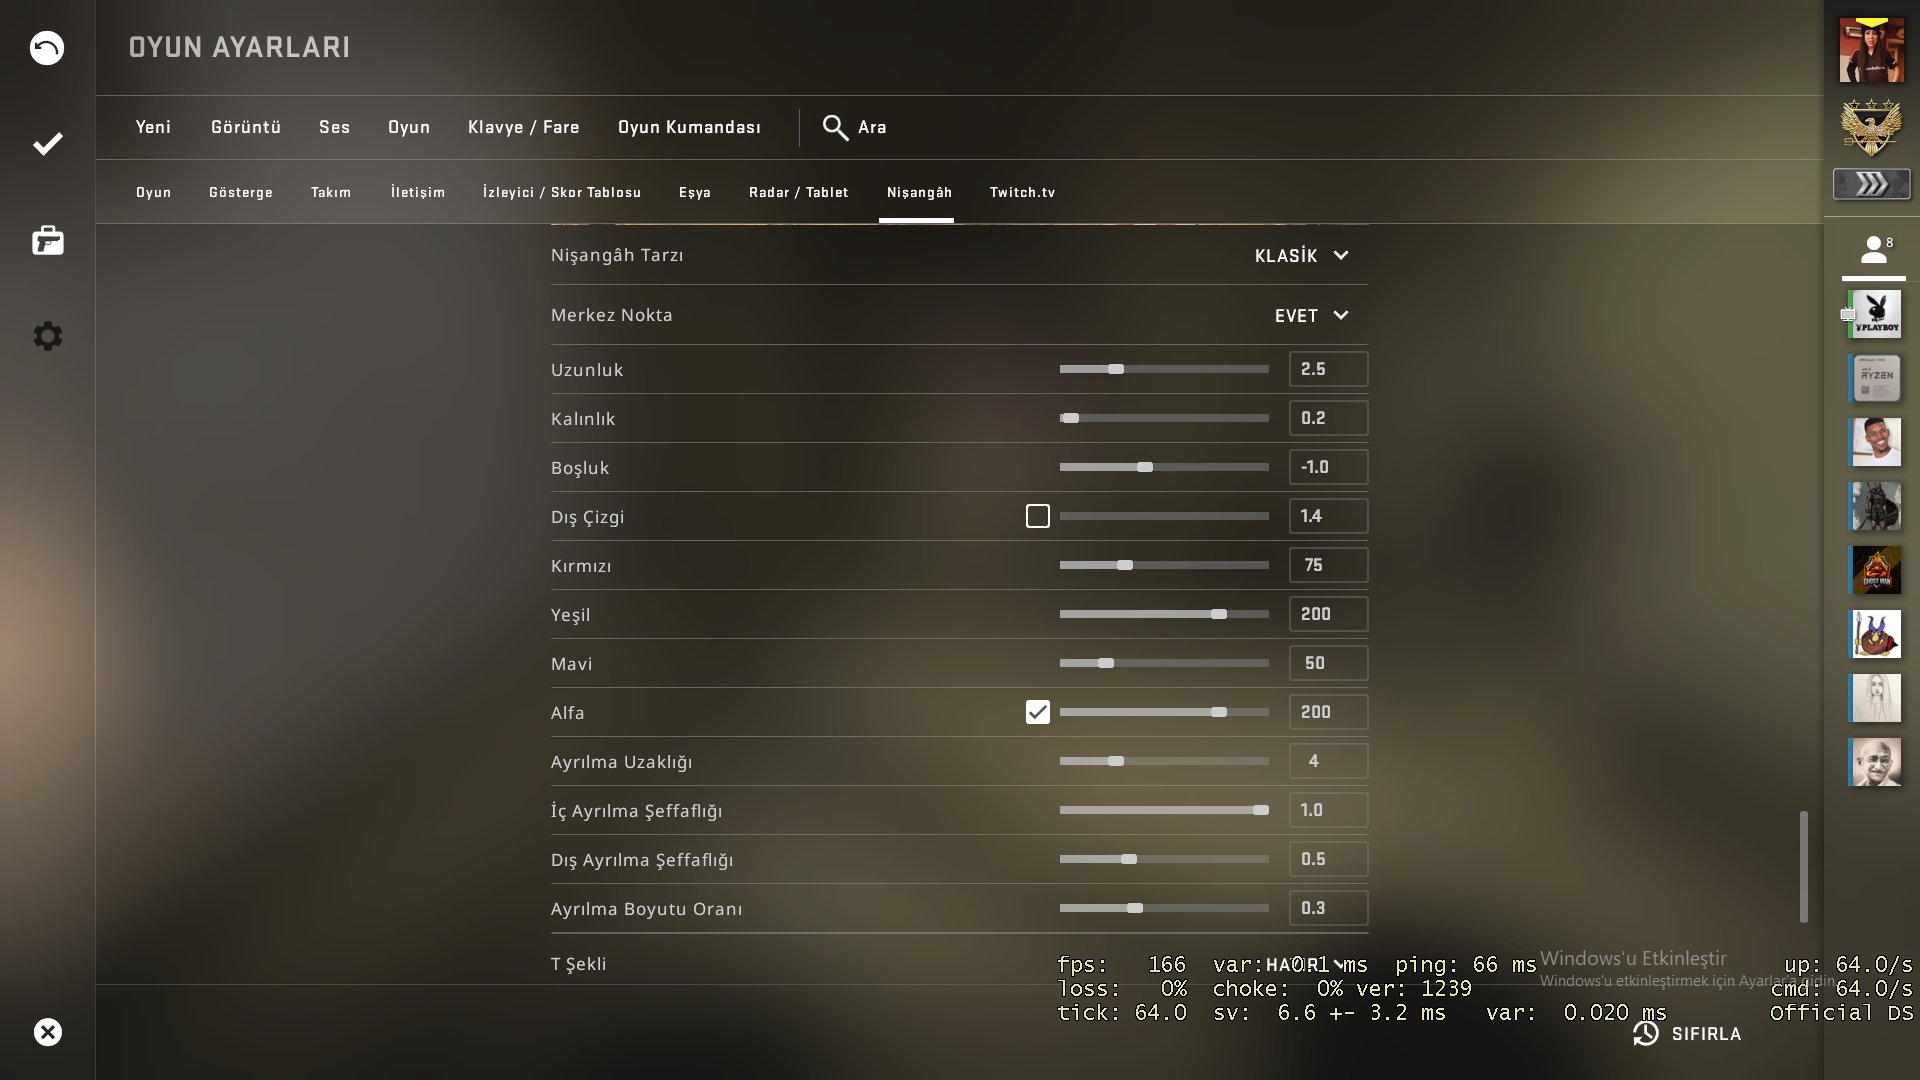Click the Uzunluk value input field
This screenshot has height=1080, width=1920.
[1327, 369]
